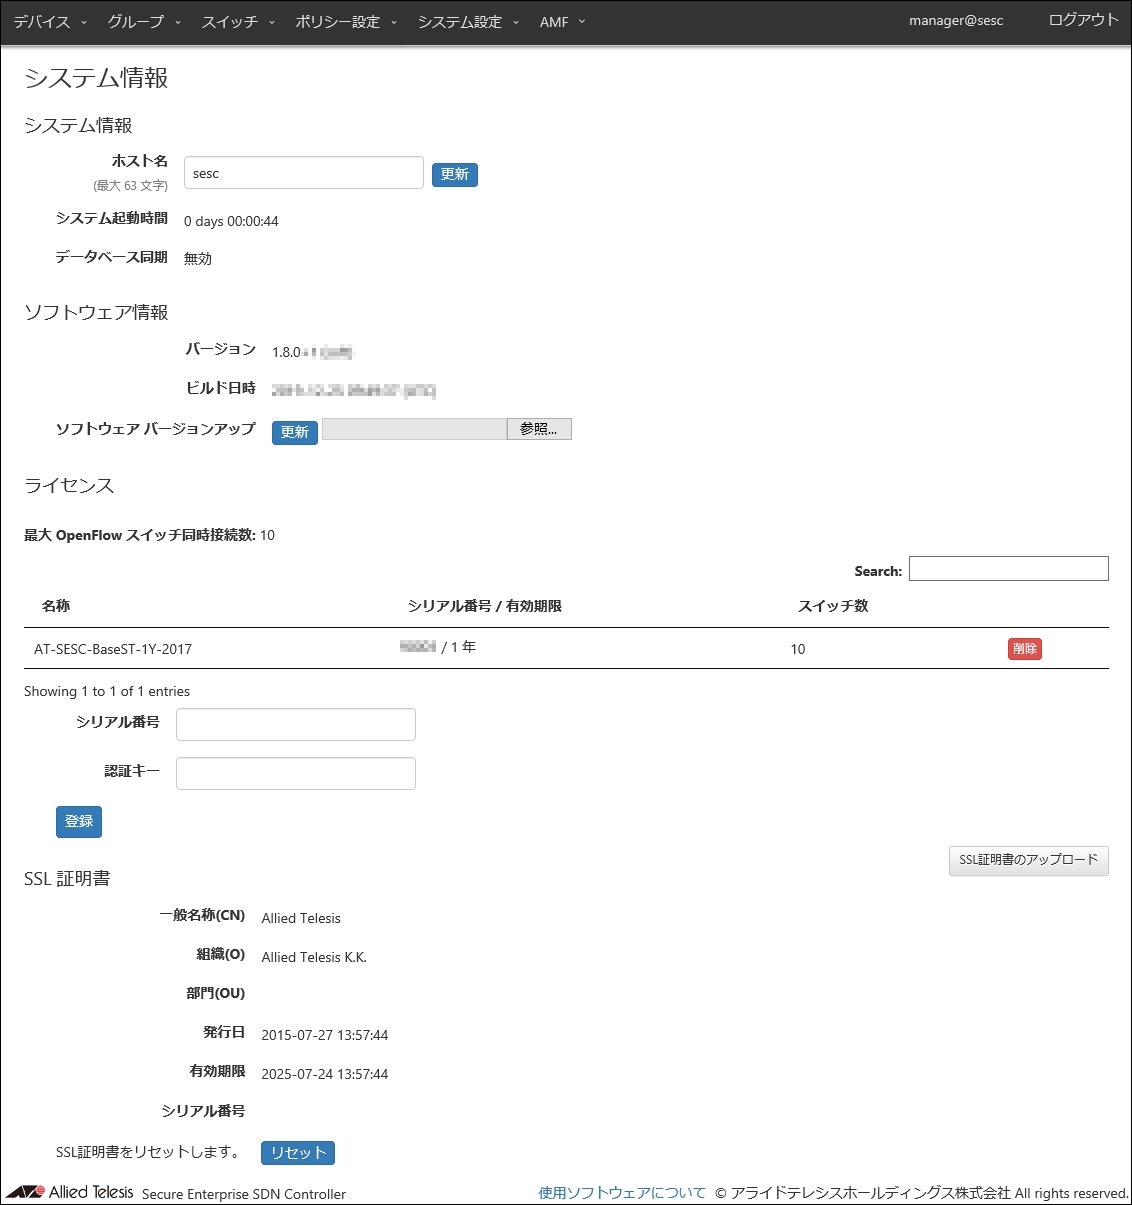Viewport: 1132px width, 1205px height.
Task: Sort by シリアル番号 / 有効期限 column
Action: pos(485,606)
